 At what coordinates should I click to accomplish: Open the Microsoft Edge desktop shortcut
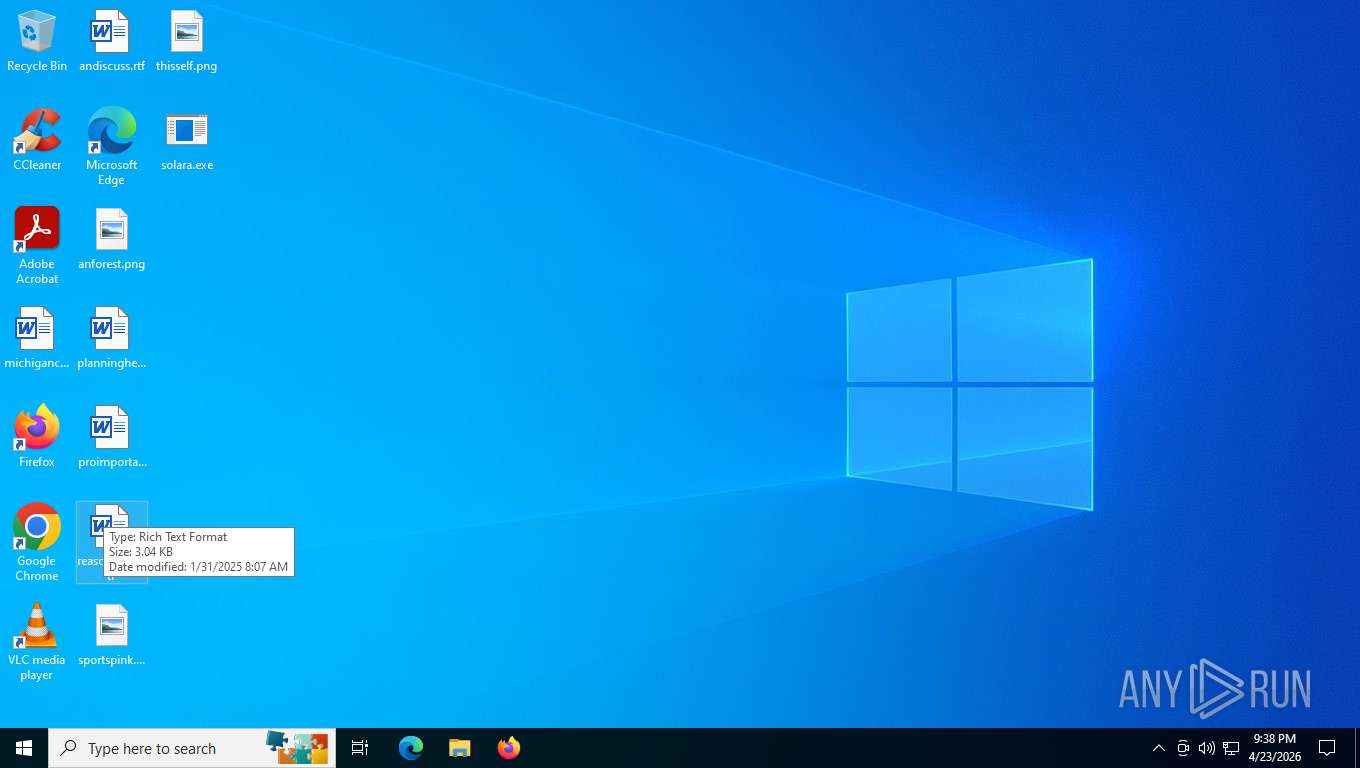(x=111, y=147)
